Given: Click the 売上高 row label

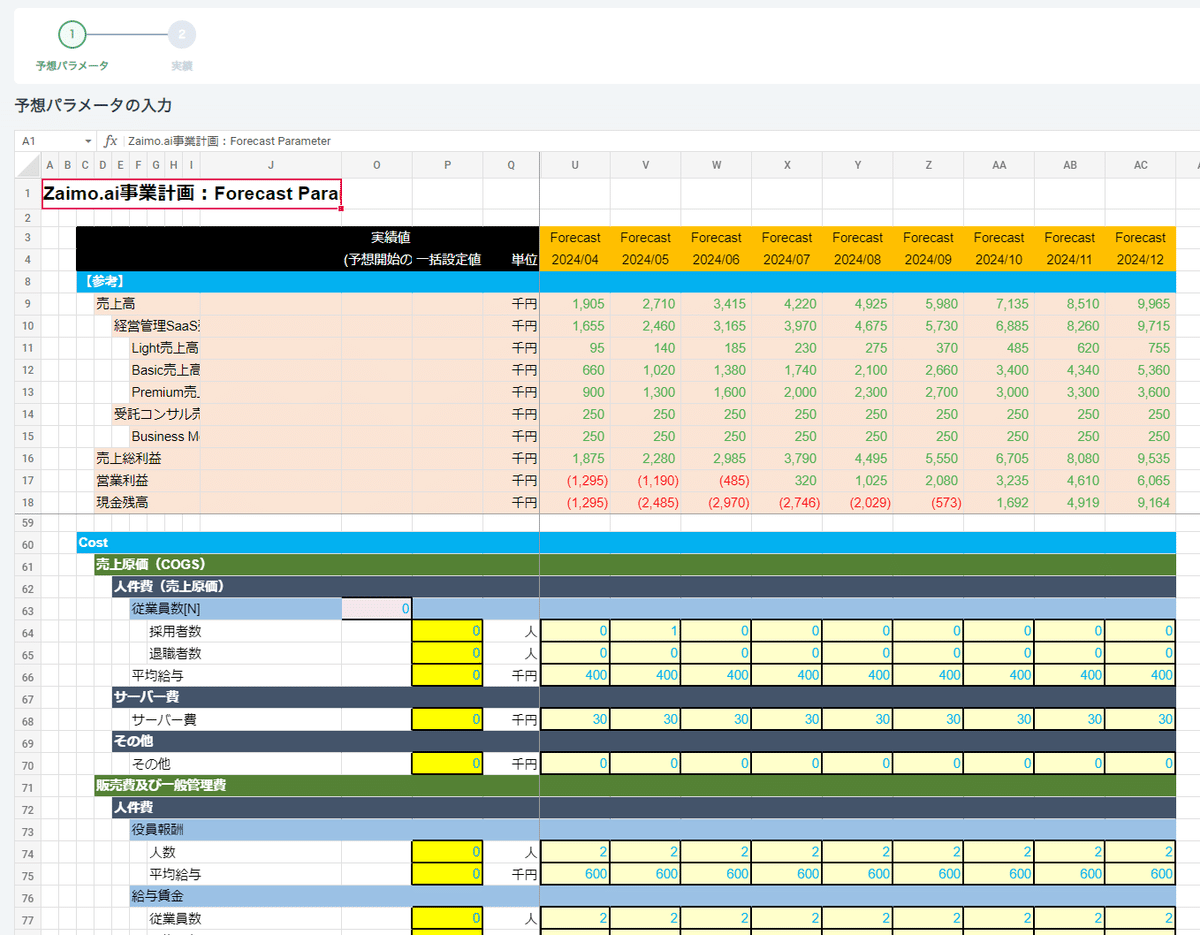Looking at the screenshot, I should click(x=115, y=304).
